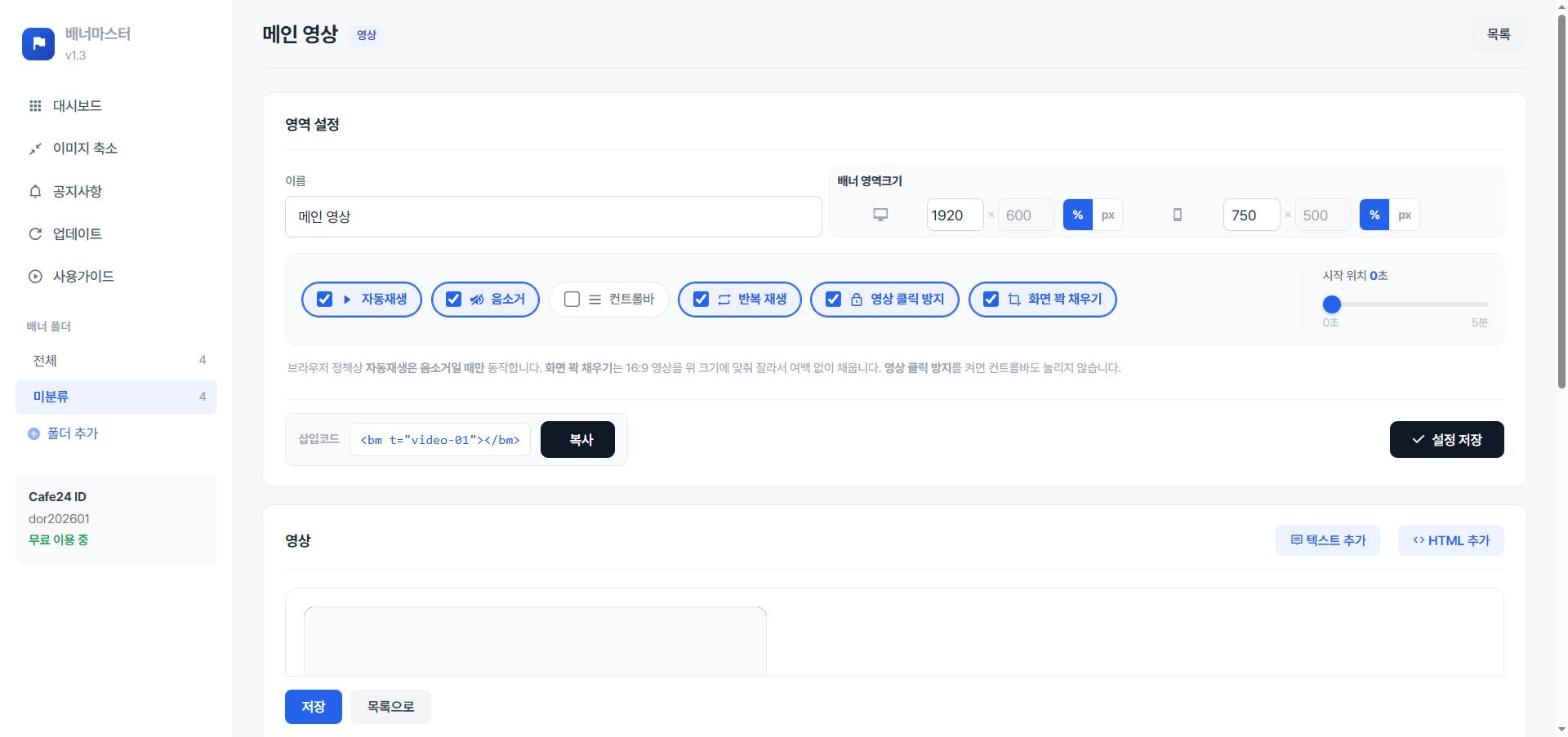This screenshot has width=1568, height=737.
Task: Click the HTML 추가 button
Action: [x=1451, y=541]
